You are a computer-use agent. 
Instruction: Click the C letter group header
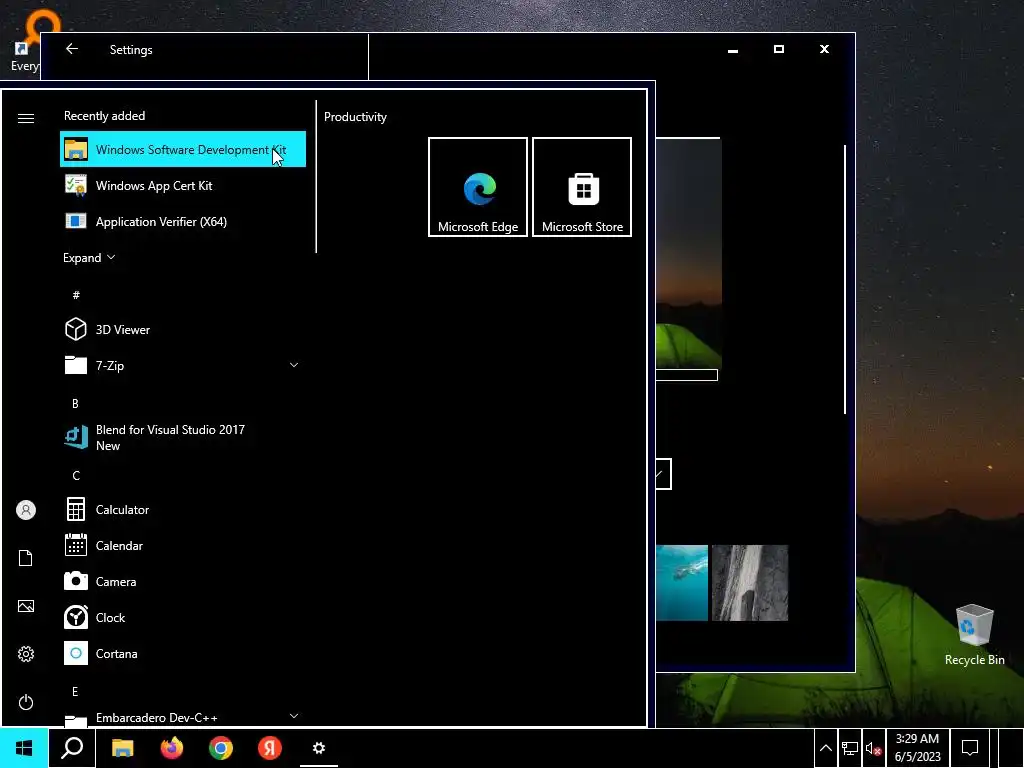point(76,475)
